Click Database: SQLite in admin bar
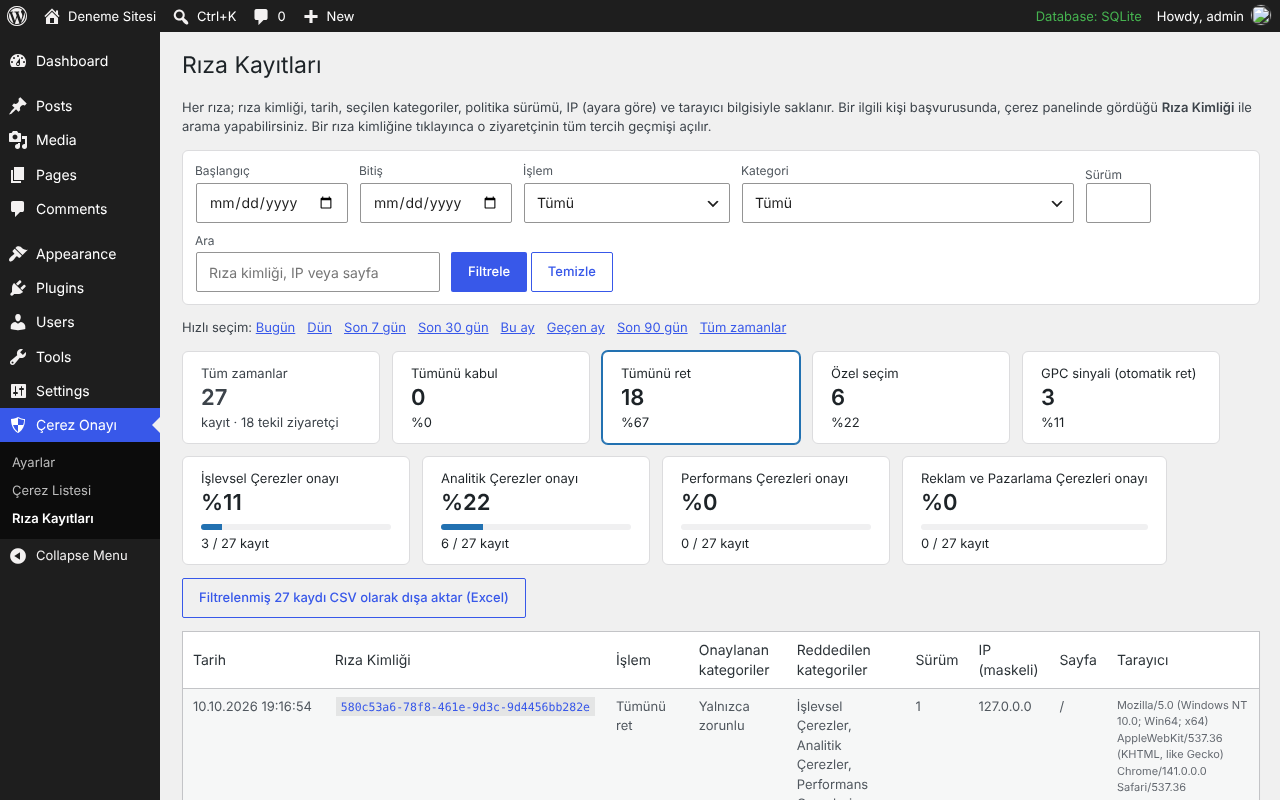The height and width of the screenshot is (800, 1280). [1088, 16]
